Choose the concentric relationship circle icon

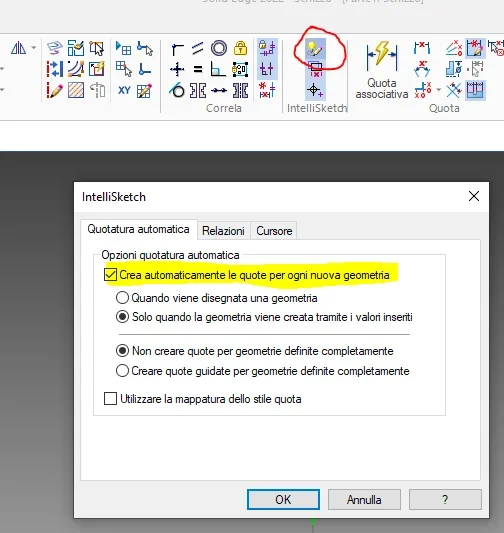point(219,48)
